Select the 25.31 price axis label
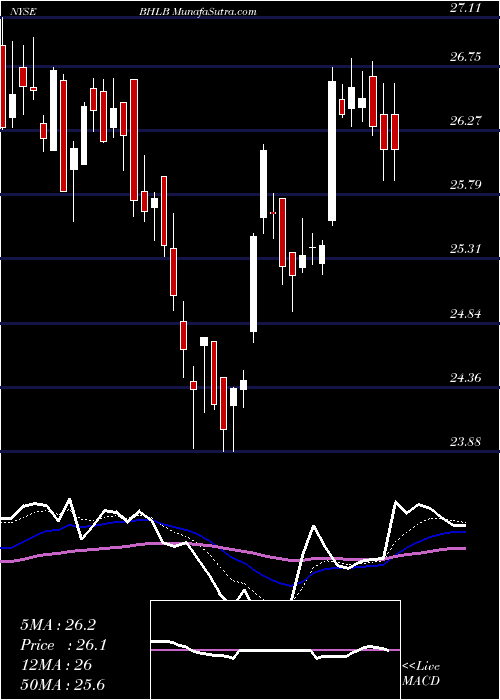 468,249
